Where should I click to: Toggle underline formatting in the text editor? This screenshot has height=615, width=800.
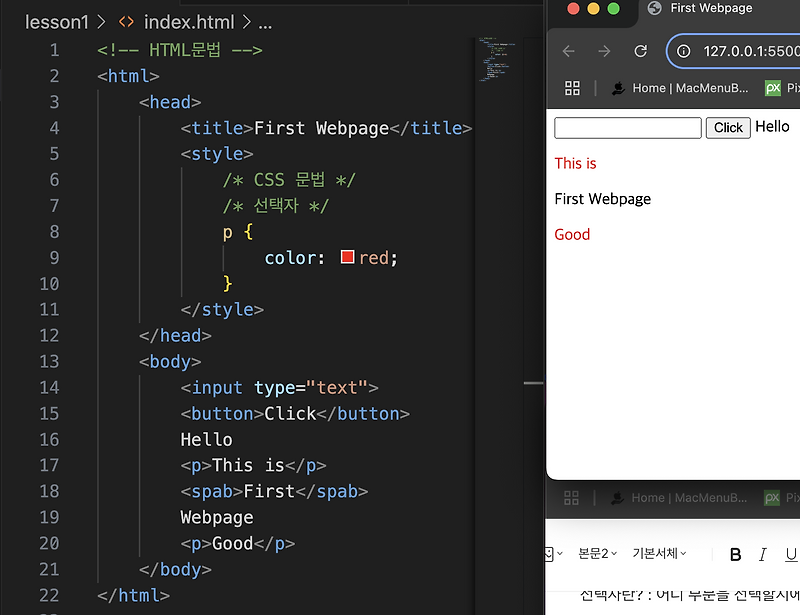tap(790, 554)
